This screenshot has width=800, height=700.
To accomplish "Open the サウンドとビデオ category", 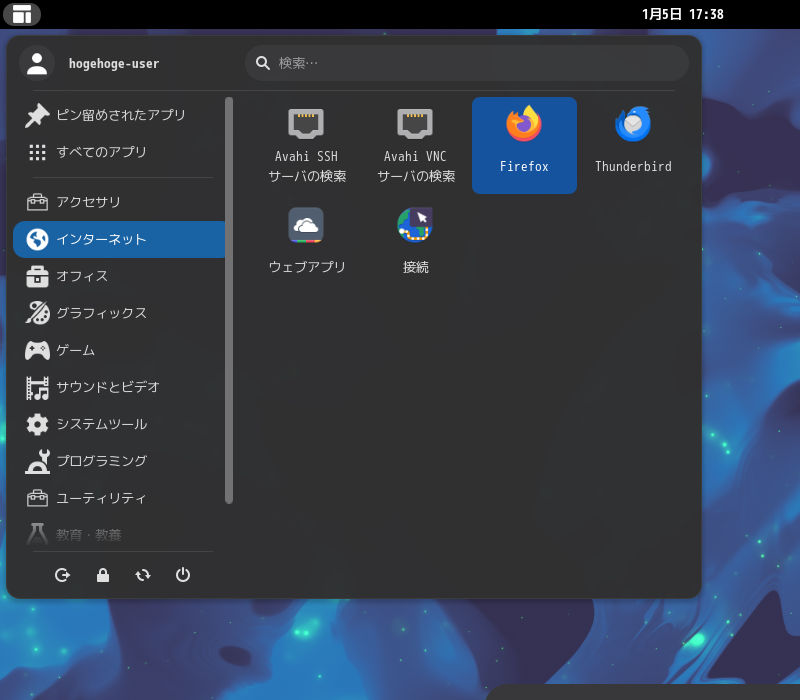I will point(119,387).
